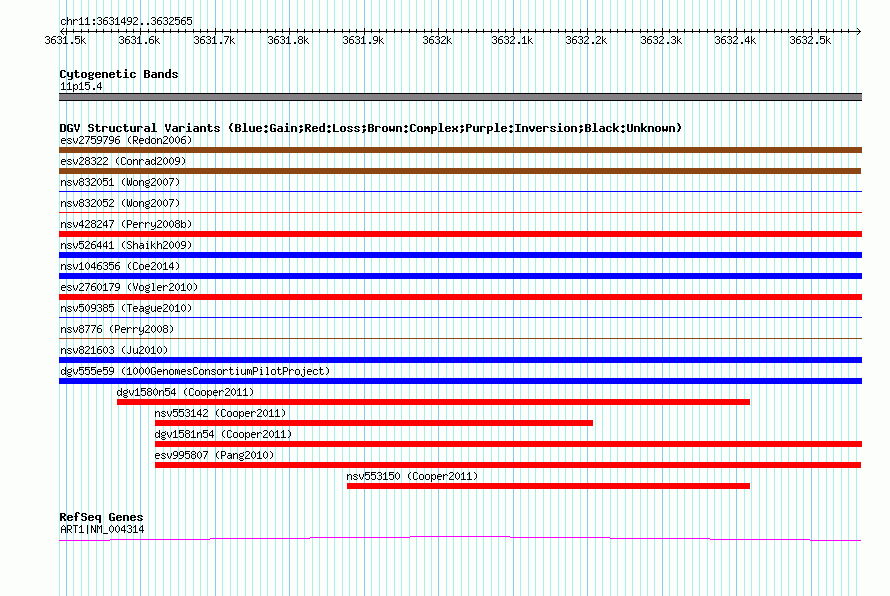Click the 3632.5k ruler tick label
Image resolution: width=890 pixels, height=596 pixels.
click(x=810, y=40)
